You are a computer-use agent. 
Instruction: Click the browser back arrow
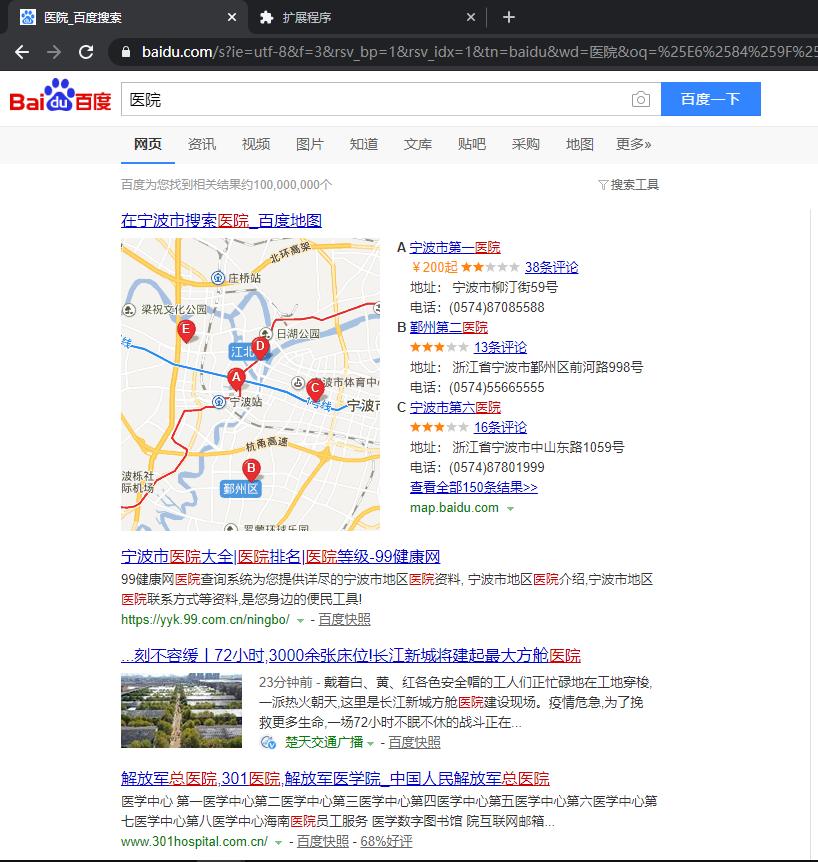[x=22, y=49]
